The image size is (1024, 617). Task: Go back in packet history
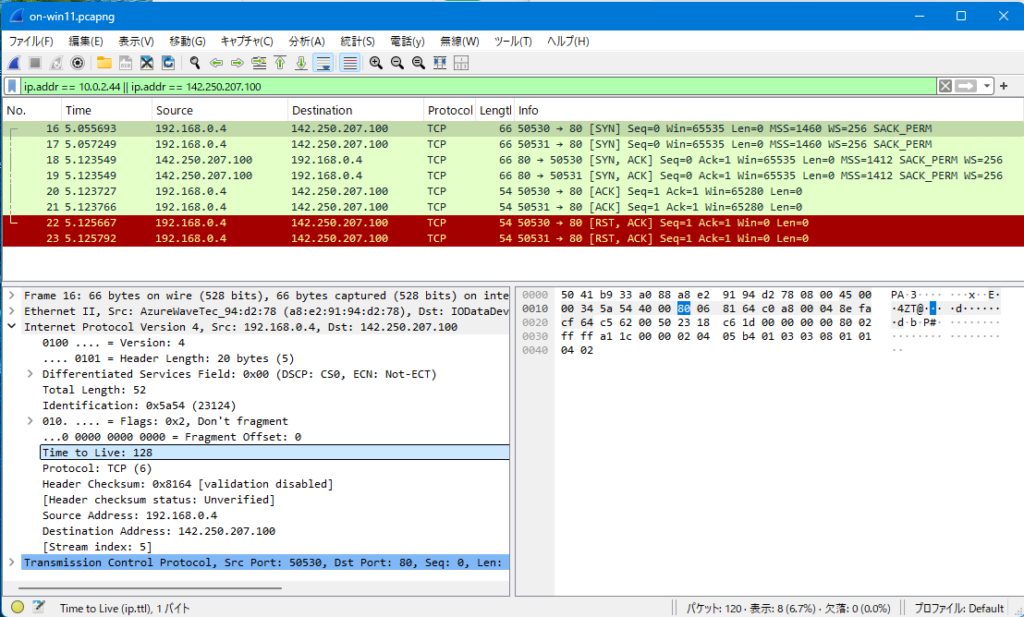tap(216, 63)
